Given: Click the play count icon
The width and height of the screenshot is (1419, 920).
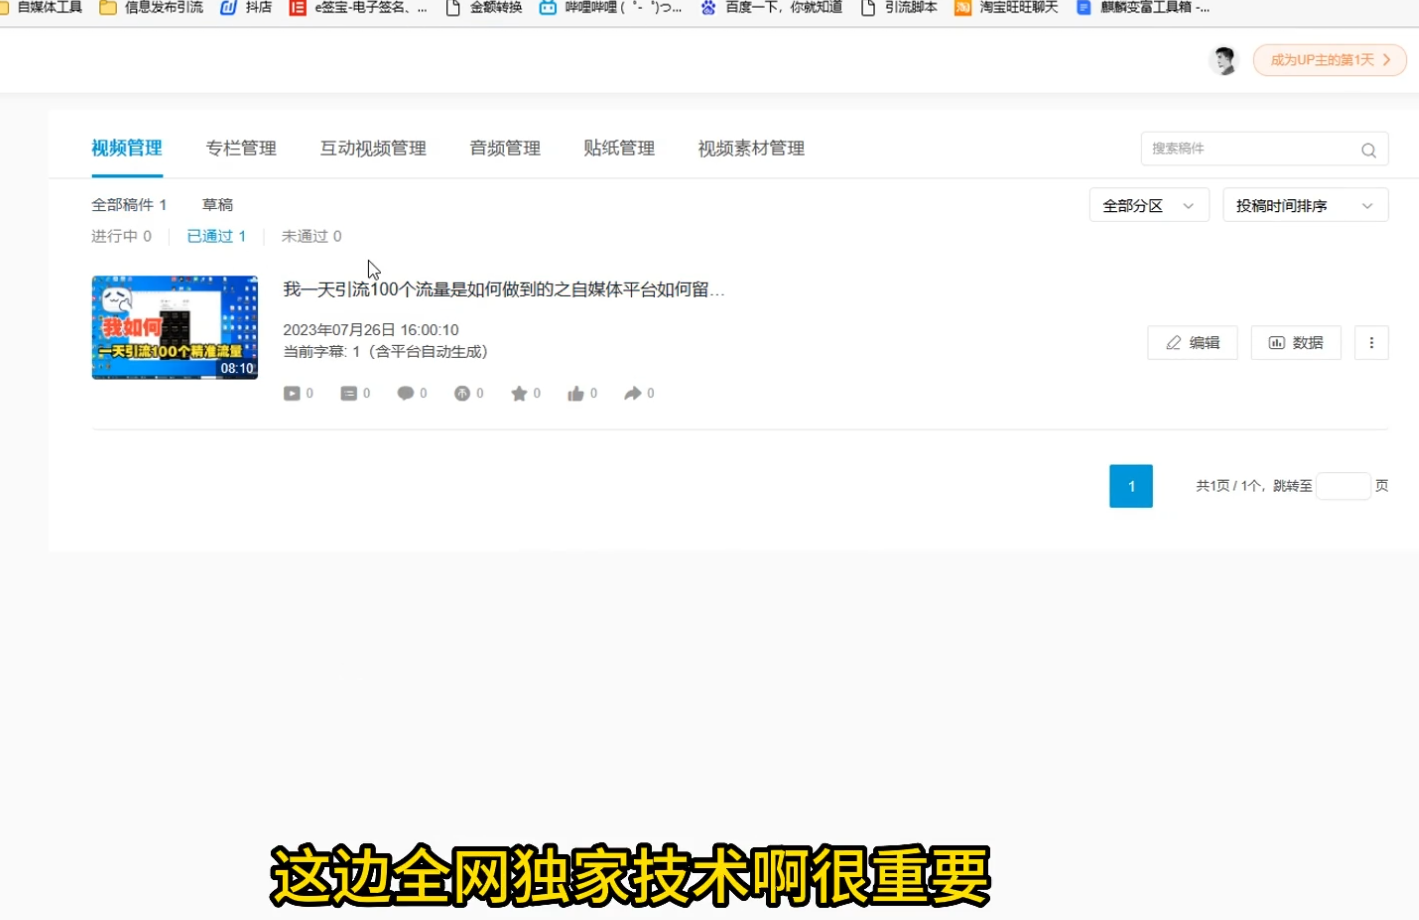Looking at the screenshot, I should [292, 394].
